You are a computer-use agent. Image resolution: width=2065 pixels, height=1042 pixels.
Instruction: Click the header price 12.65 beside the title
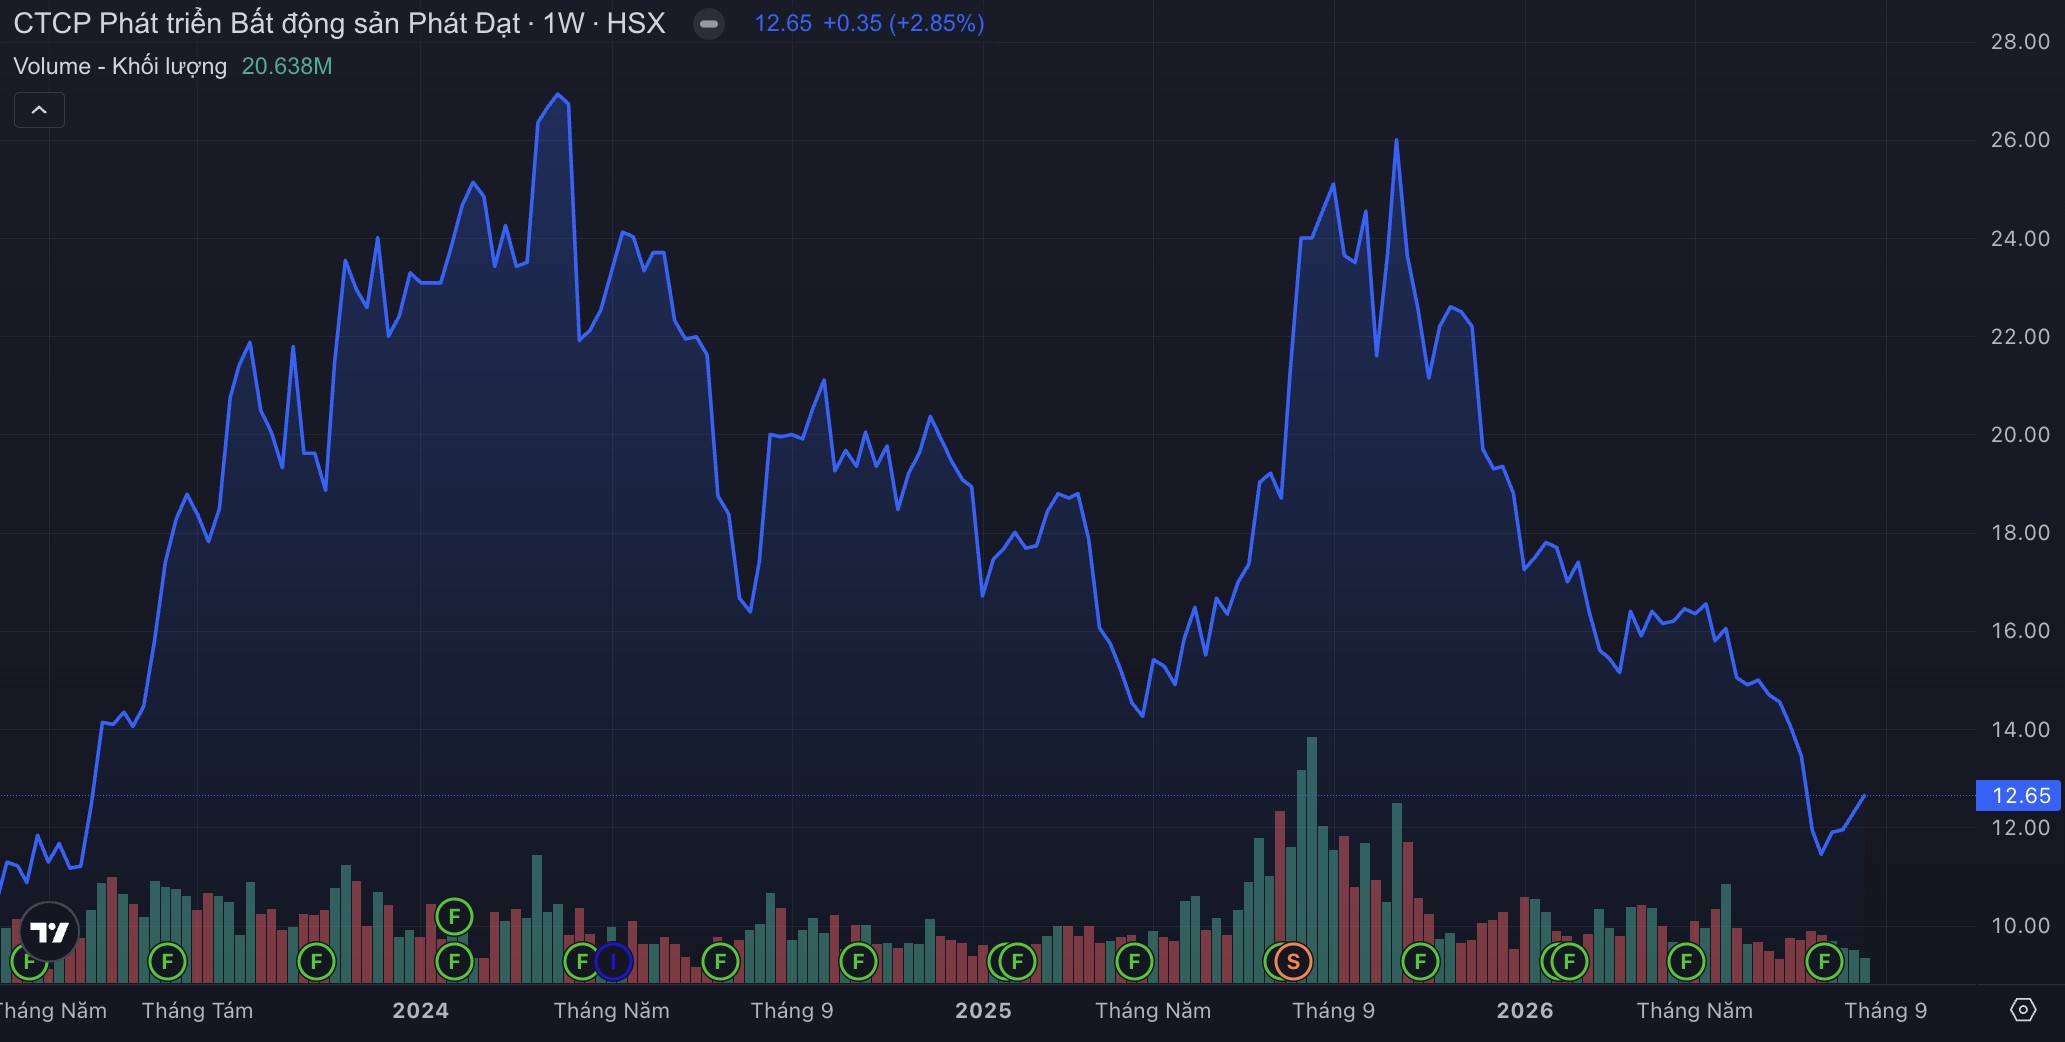click(x=783, y=24)
